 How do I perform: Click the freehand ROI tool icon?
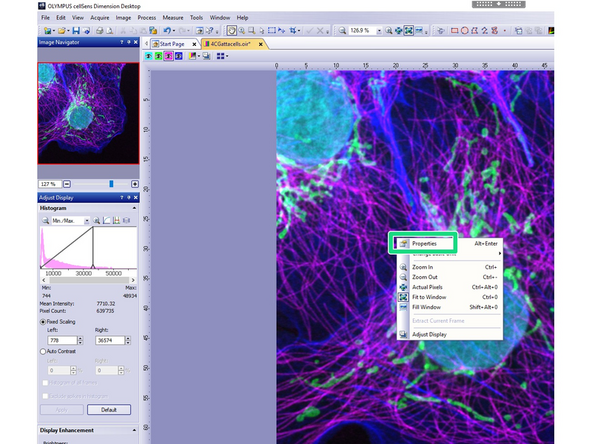[494, 31]
